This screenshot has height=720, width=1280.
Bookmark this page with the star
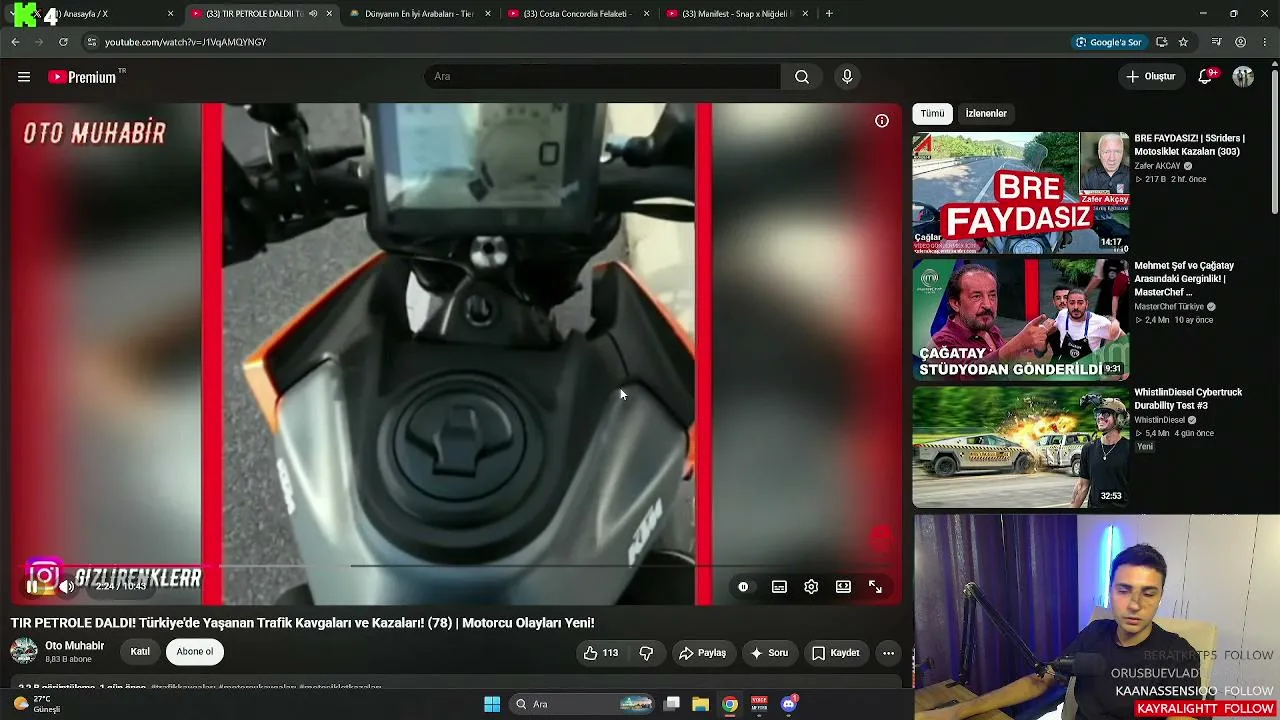(x=1183, y=42)
